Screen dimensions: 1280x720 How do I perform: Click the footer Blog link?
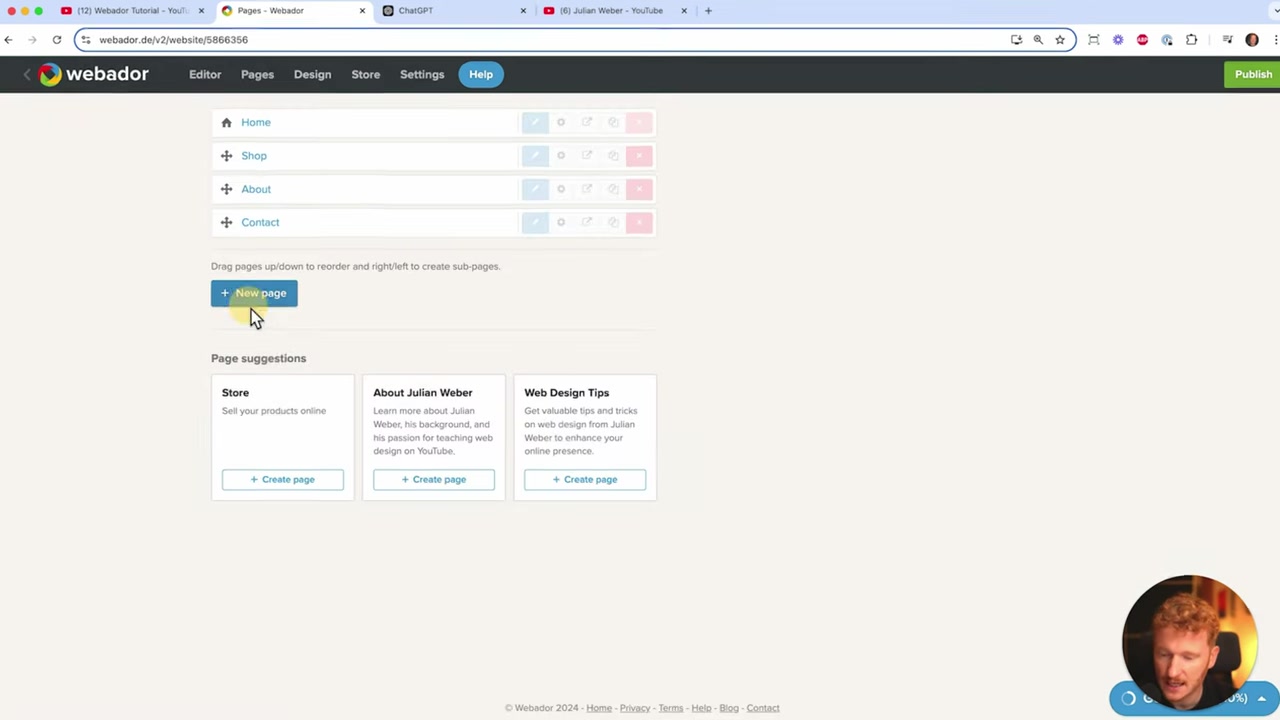coord(728,708)
